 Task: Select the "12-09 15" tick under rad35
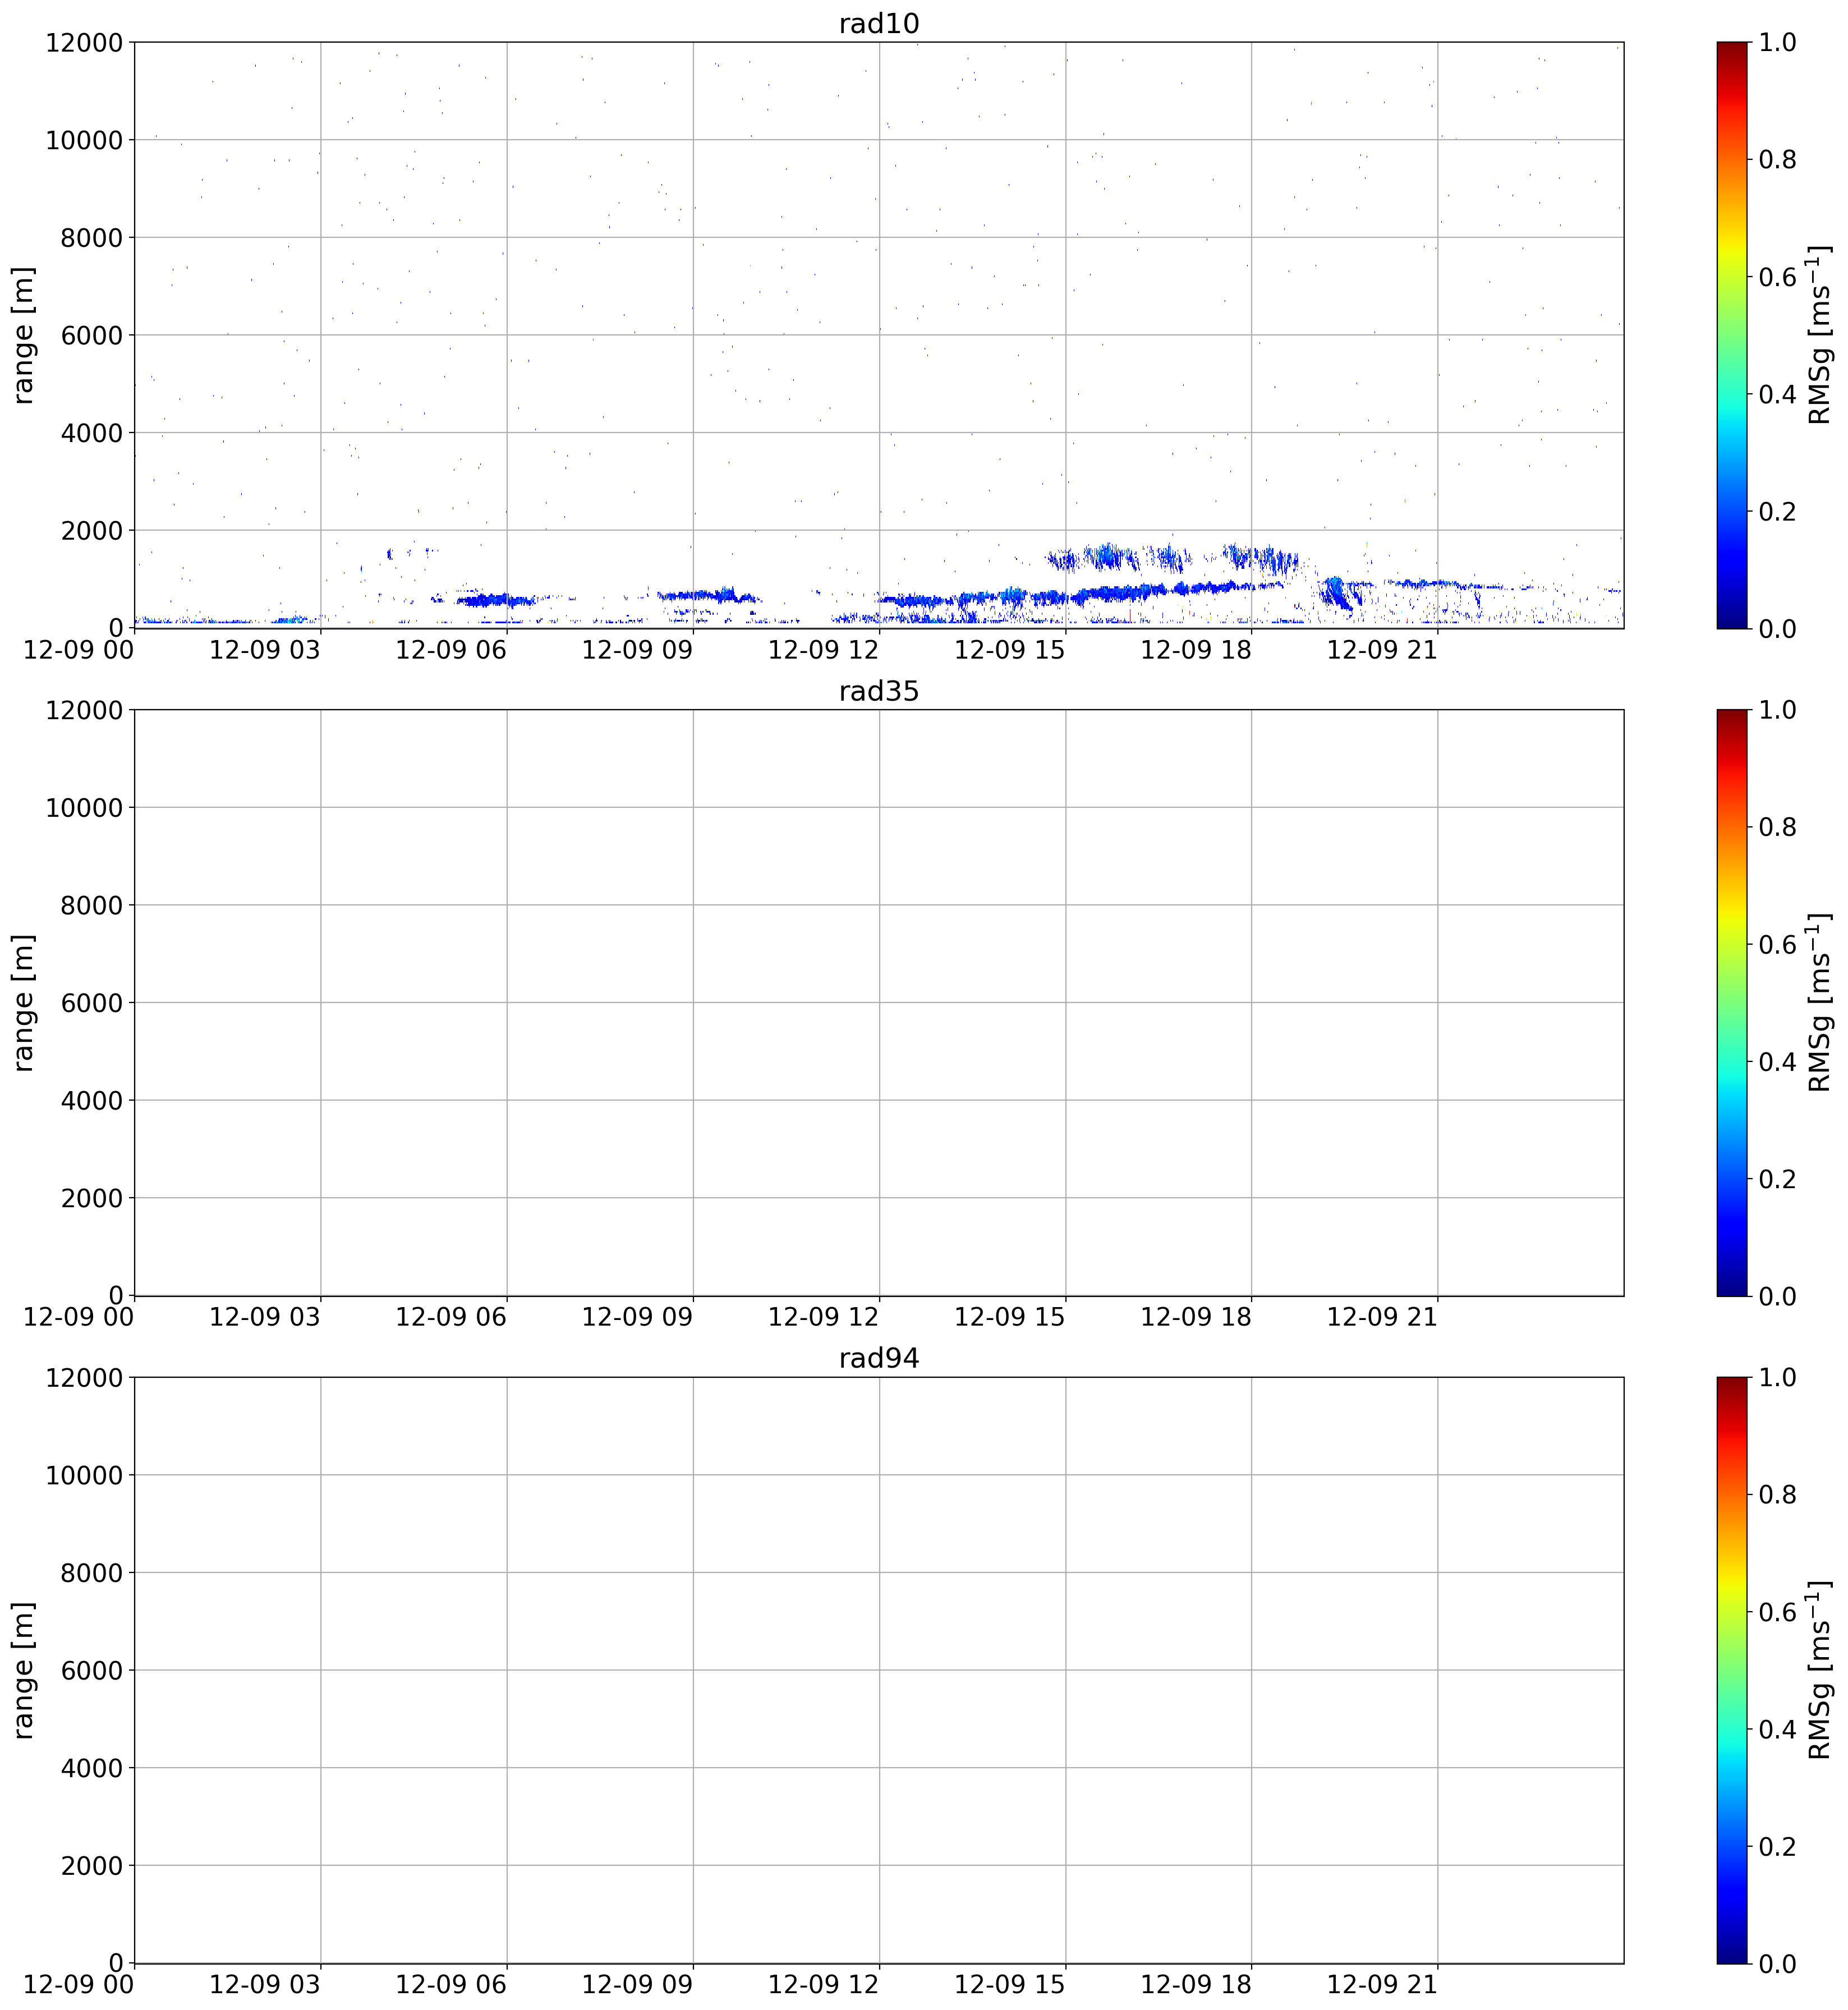point(1010,1317)
